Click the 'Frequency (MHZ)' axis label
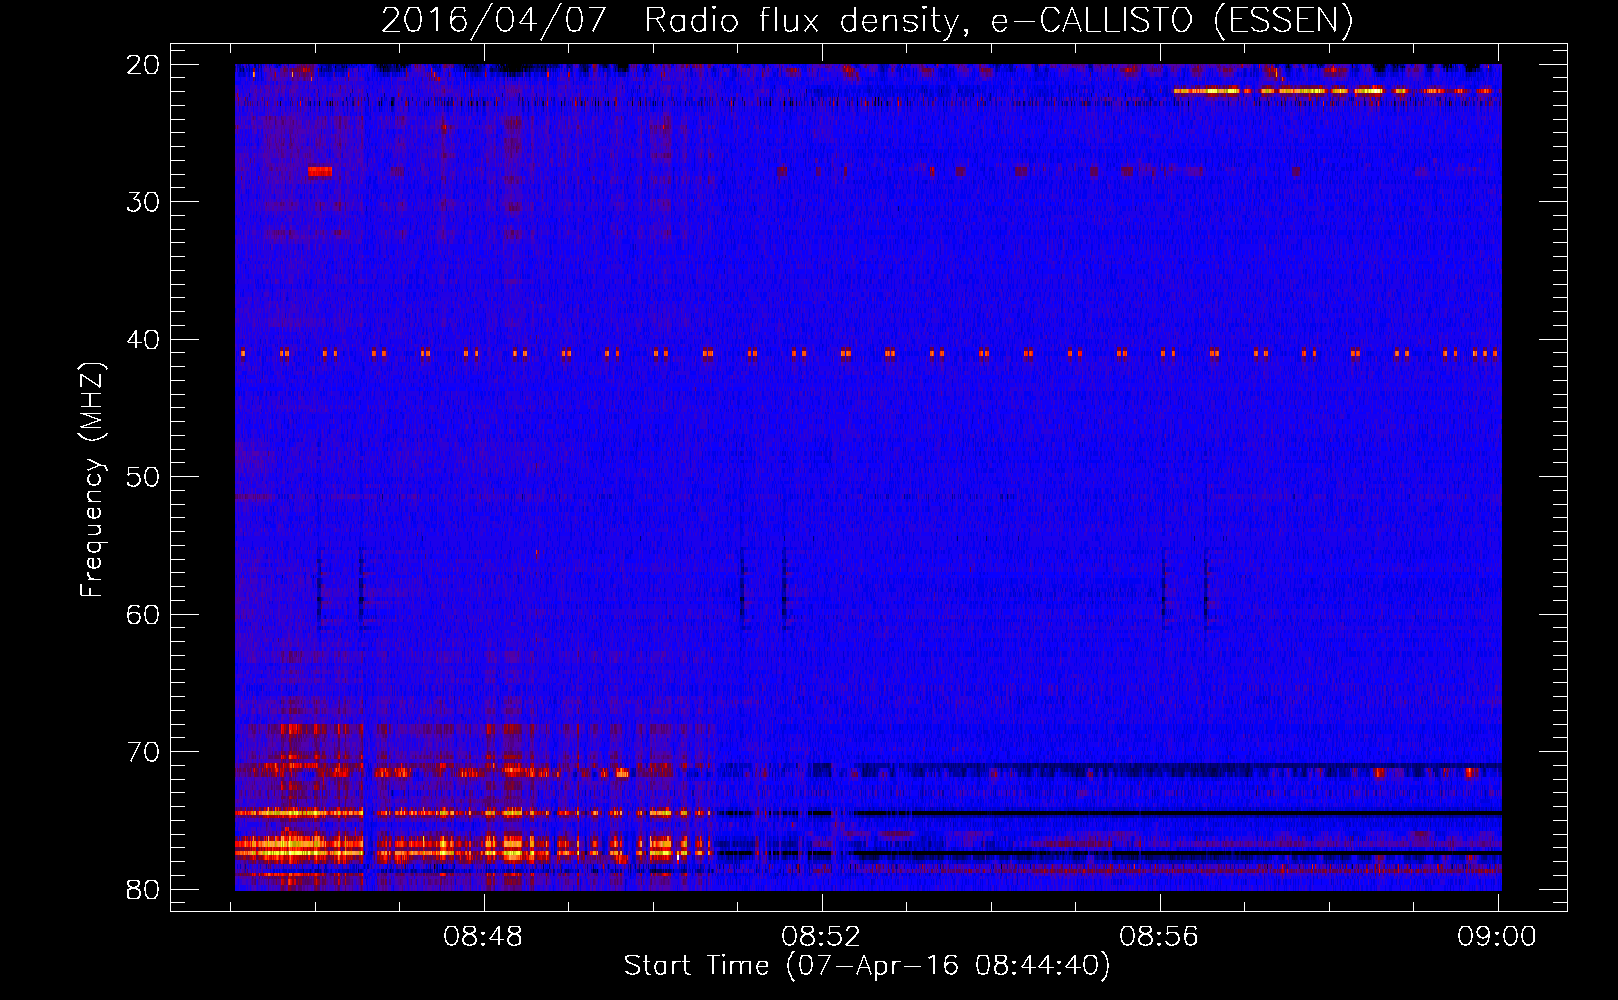Viewport: 1618px width, 1000px height. pos(92,479)
